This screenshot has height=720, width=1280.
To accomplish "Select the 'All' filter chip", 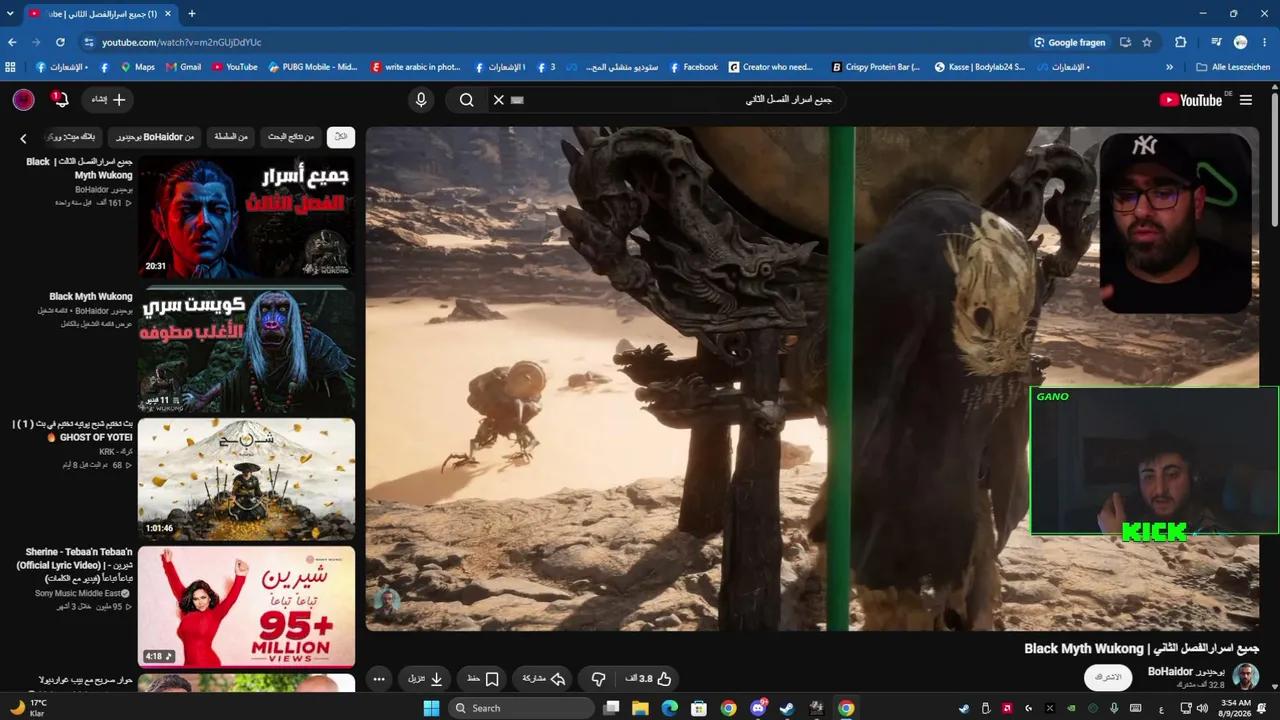I will pos(340,137).
